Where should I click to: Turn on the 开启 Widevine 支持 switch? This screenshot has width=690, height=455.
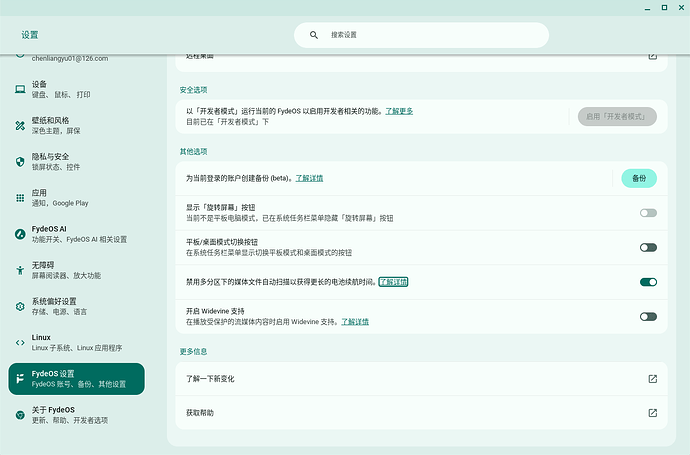(648, 316)
